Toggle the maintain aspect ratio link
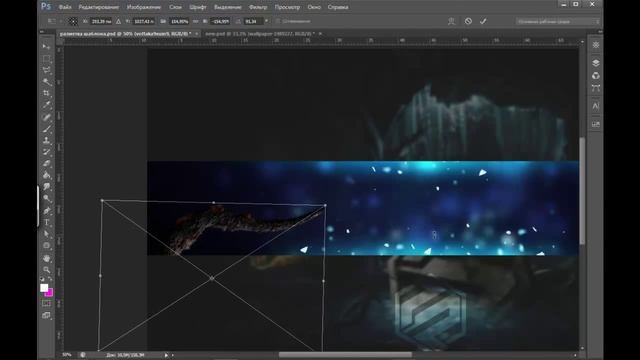640x360 pixels. pos(196,21)
